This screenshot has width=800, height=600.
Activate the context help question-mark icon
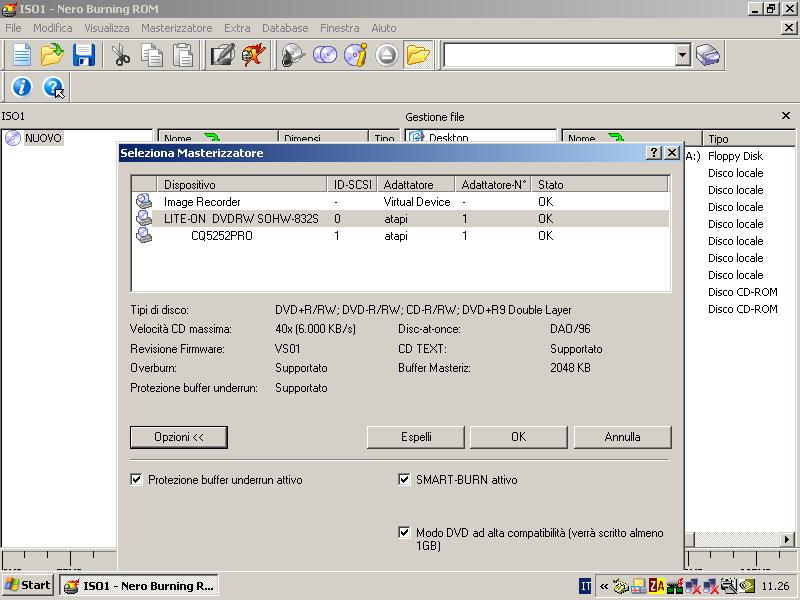54,87
